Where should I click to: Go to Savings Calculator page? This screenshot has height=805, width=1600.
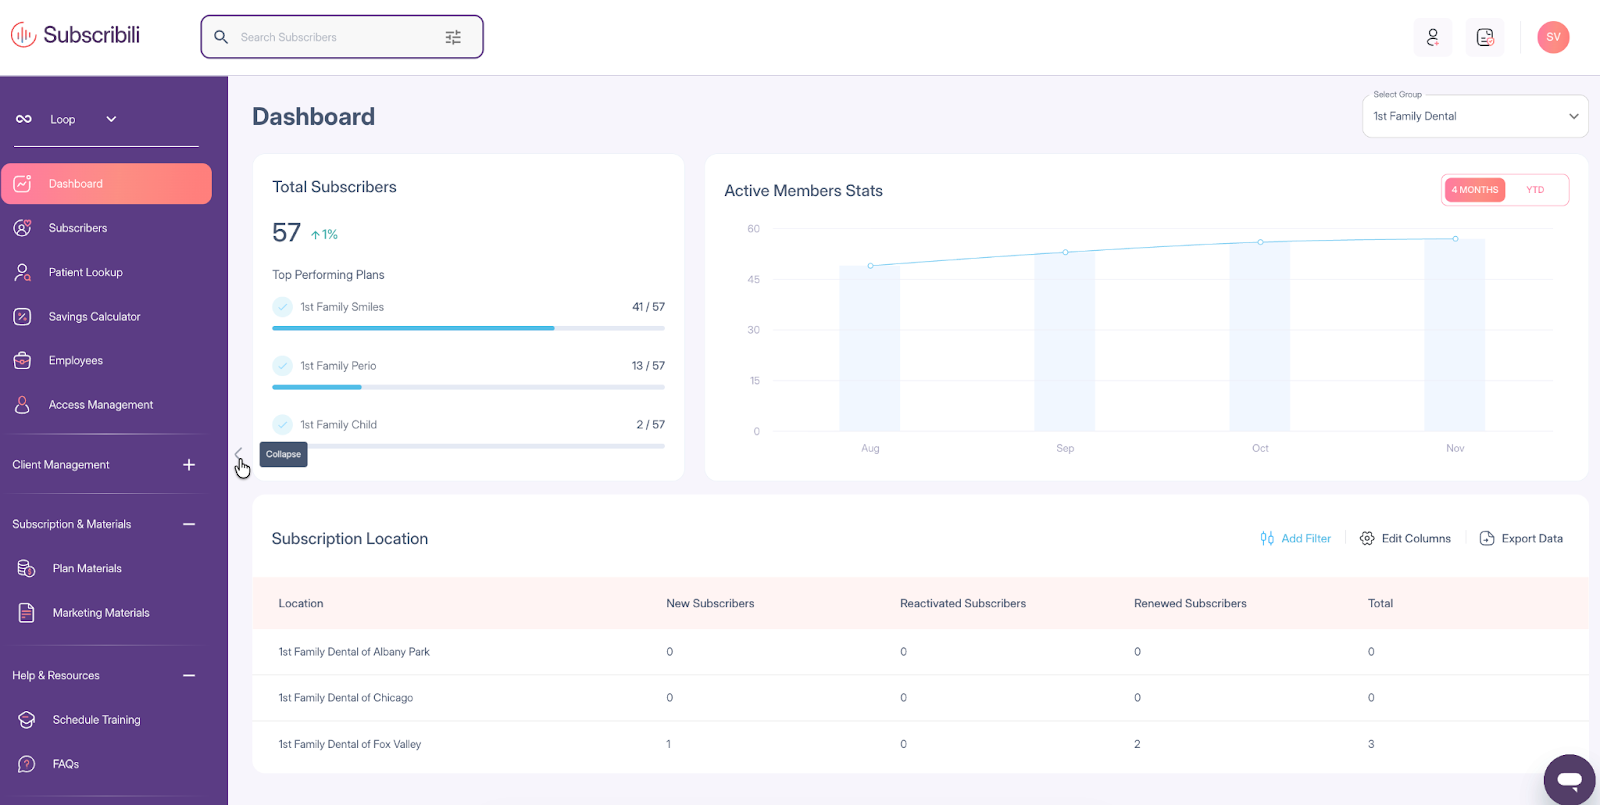pos(94,317)
